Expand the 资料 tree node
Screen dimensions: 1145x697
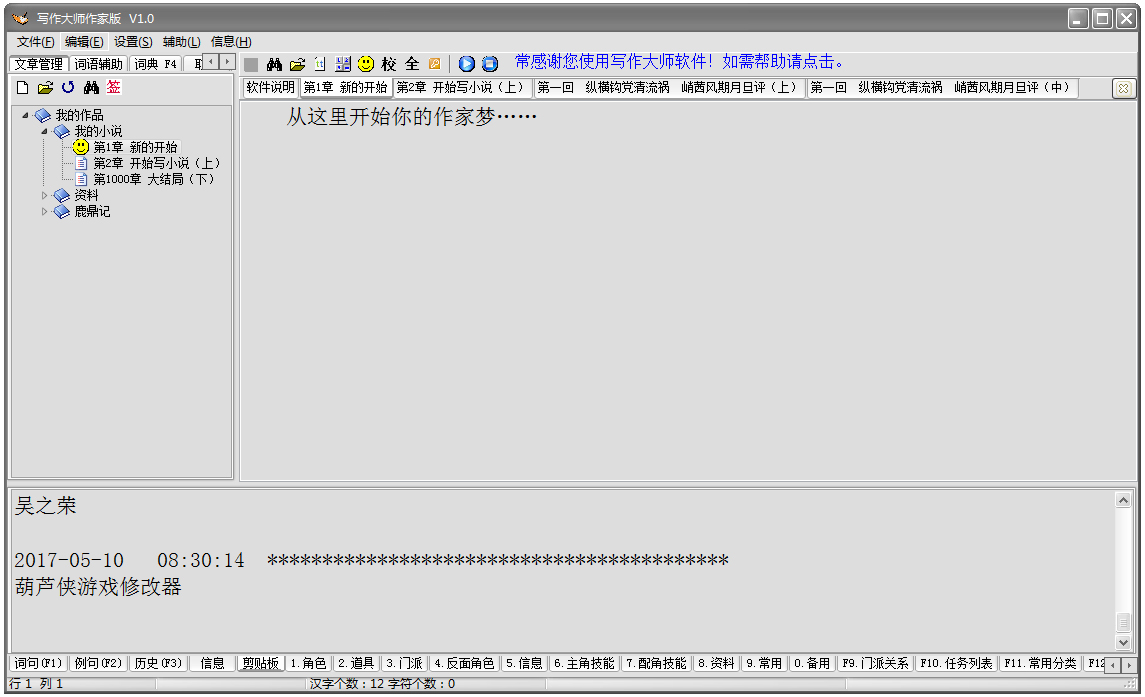pyautogui.click(x=44, y=196)
